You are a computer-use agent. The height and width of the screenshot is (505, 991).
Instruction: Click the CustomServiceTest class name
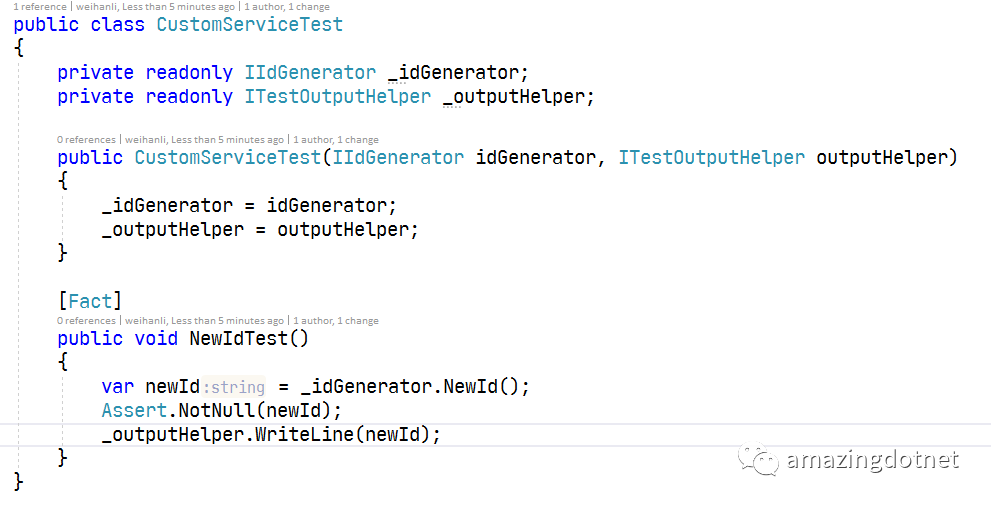pos(250,25)
